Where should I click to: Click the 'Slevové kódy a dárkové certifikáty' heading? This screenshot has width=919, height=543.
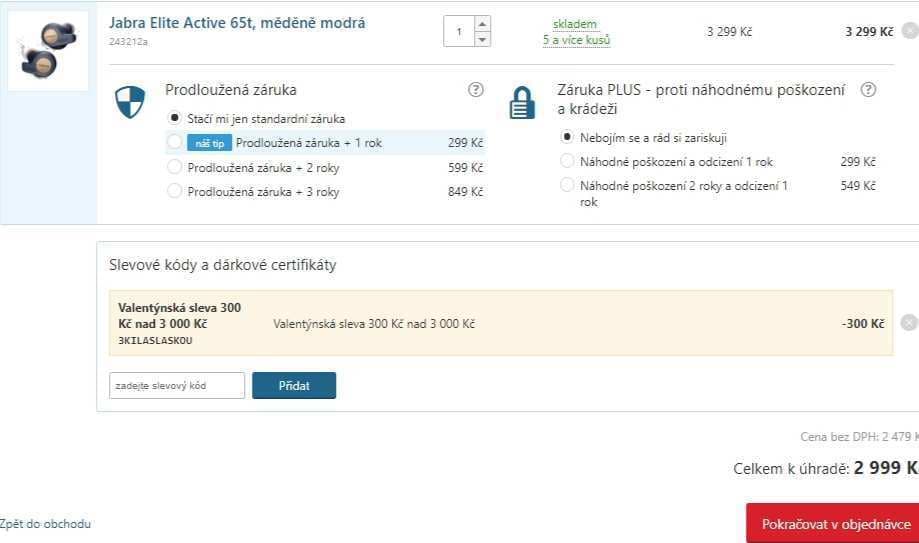pyautogui.click(x=223, y=265)
